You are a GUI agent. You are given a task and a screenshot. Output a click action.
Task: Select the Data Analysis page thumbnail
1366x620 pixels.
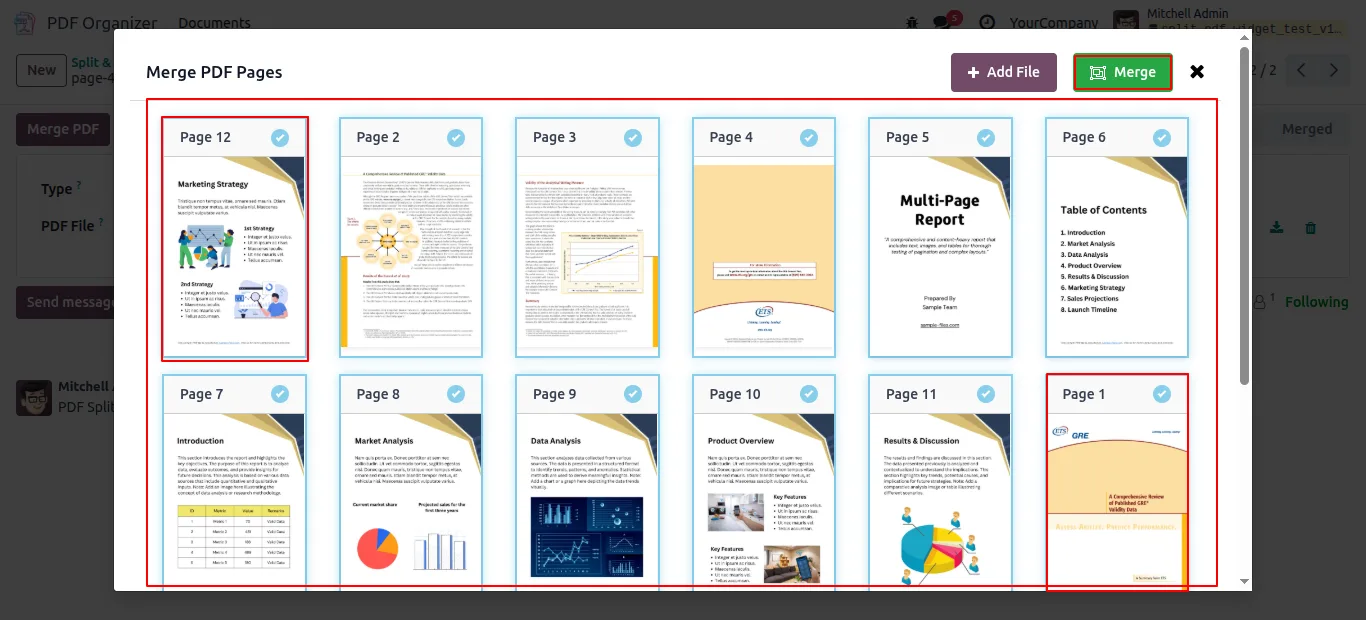point(588,500)
